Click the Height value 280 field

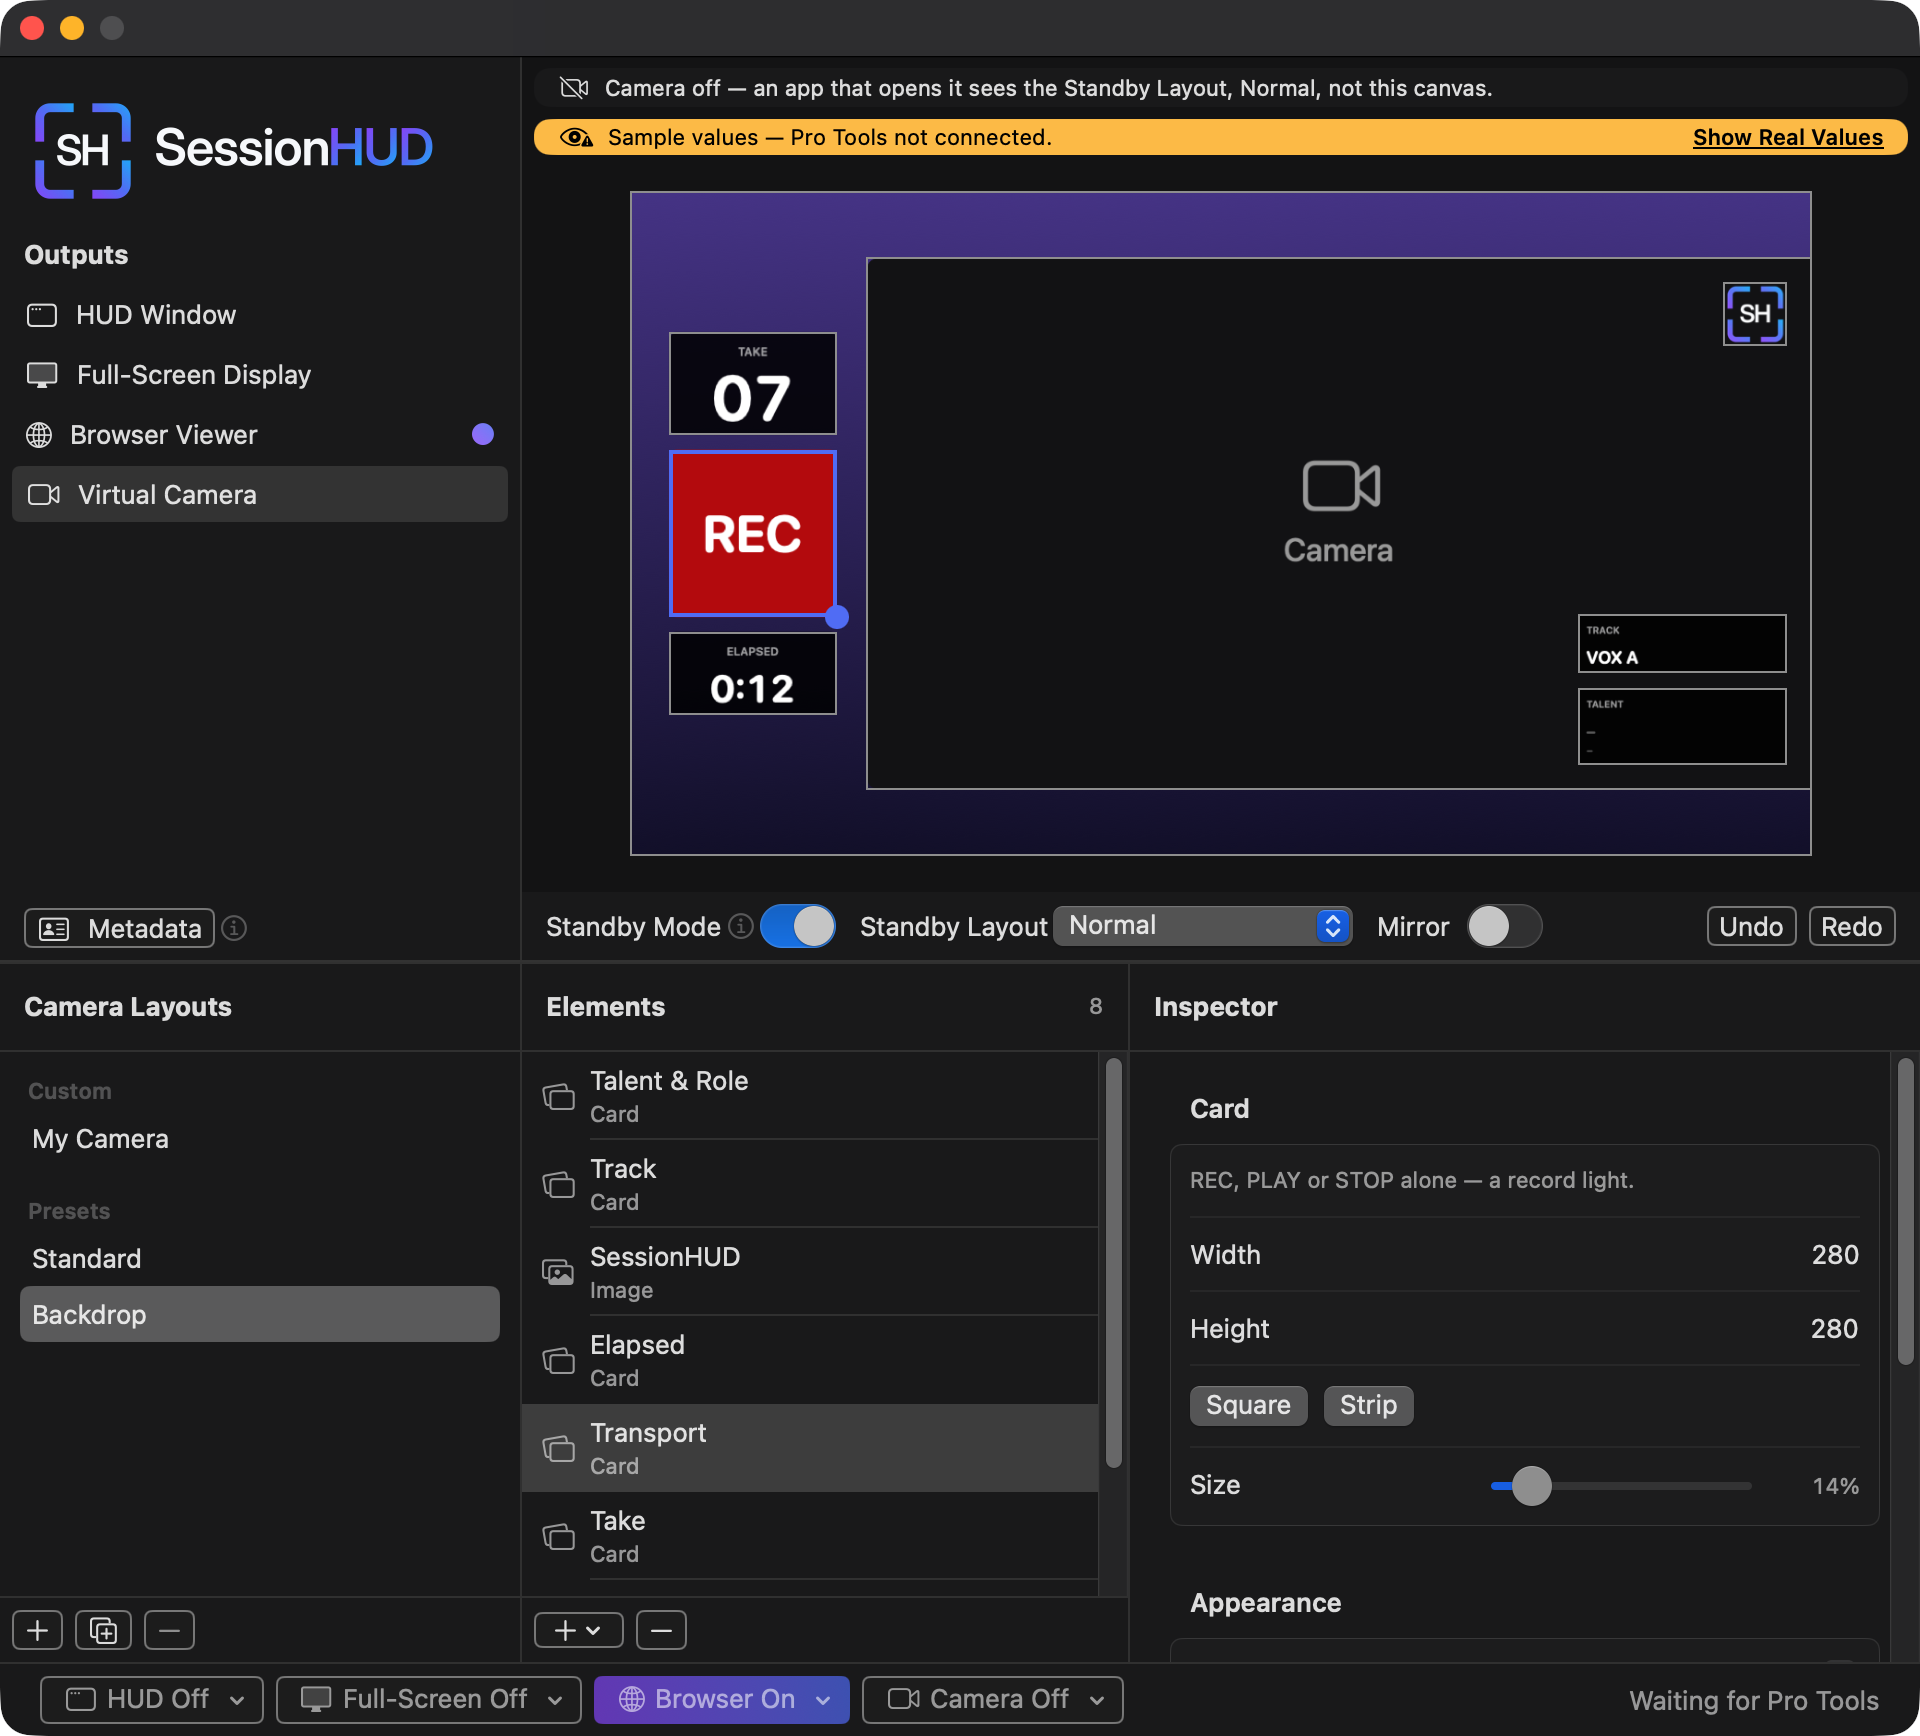[1834, 1329]
